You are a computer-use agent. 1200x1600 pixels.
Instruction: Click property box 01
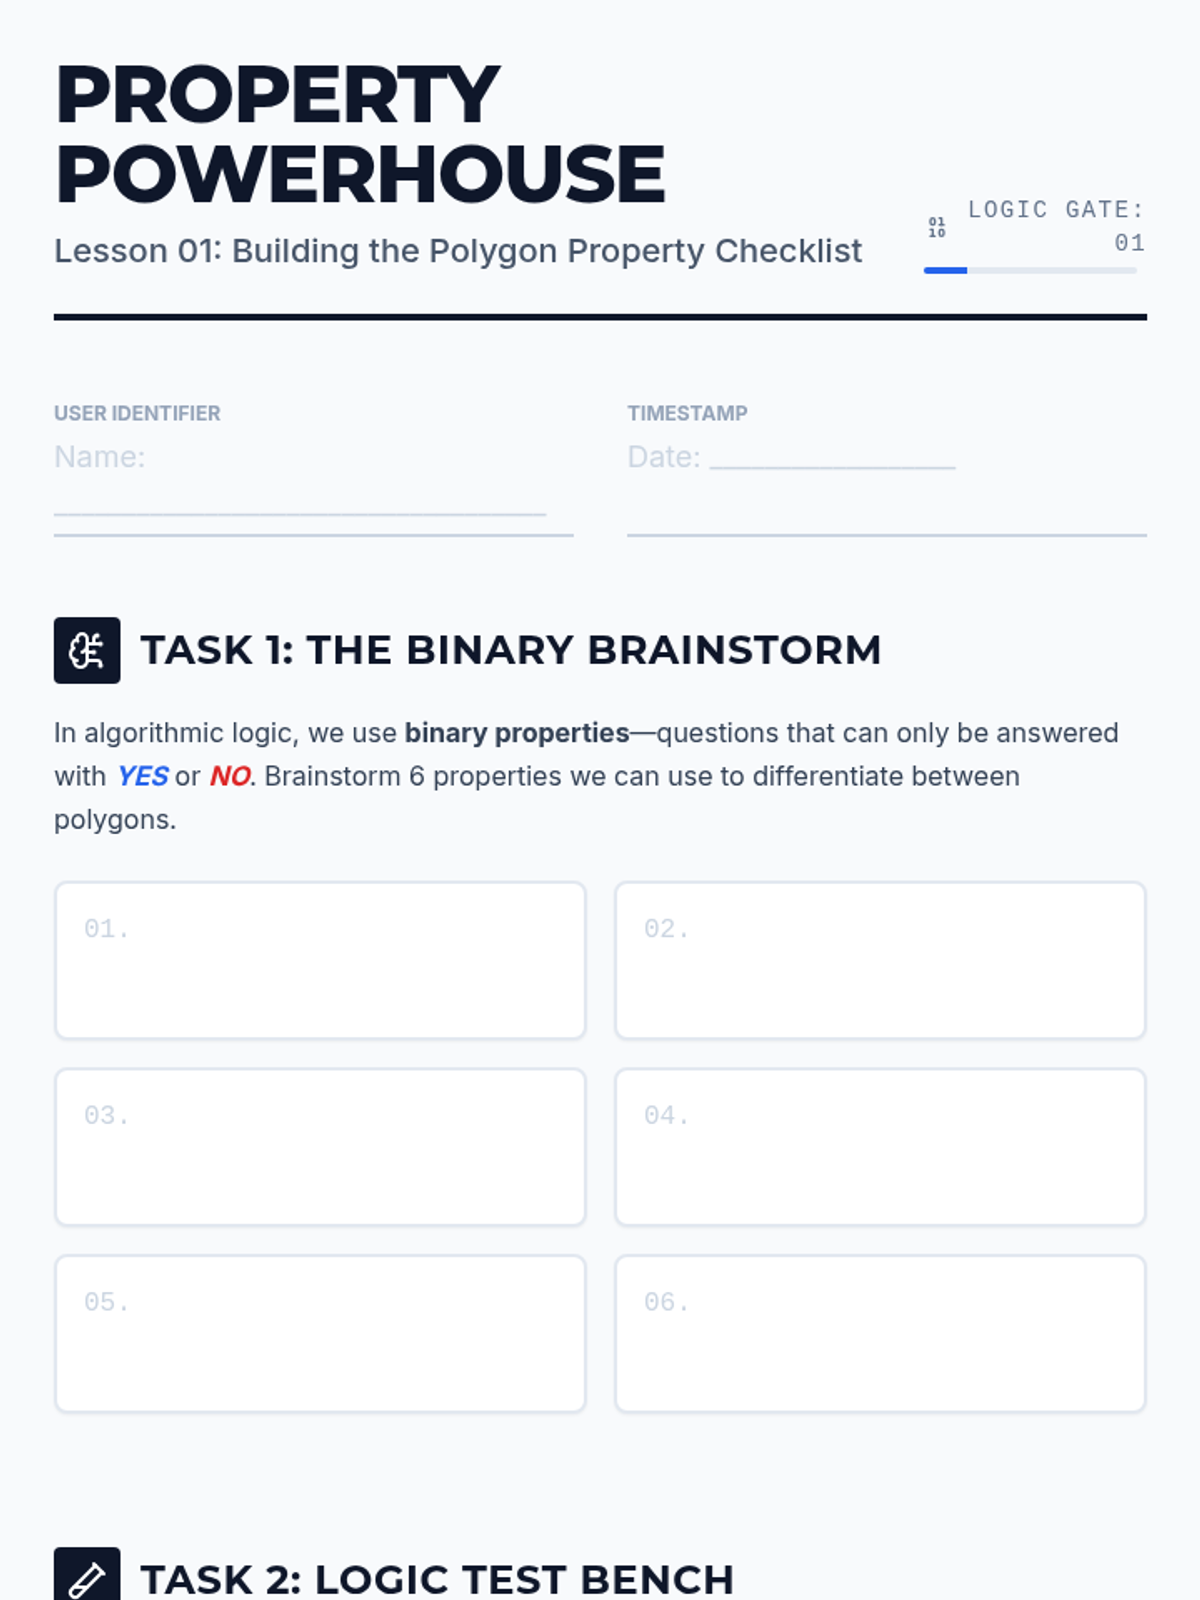point(320,960)
